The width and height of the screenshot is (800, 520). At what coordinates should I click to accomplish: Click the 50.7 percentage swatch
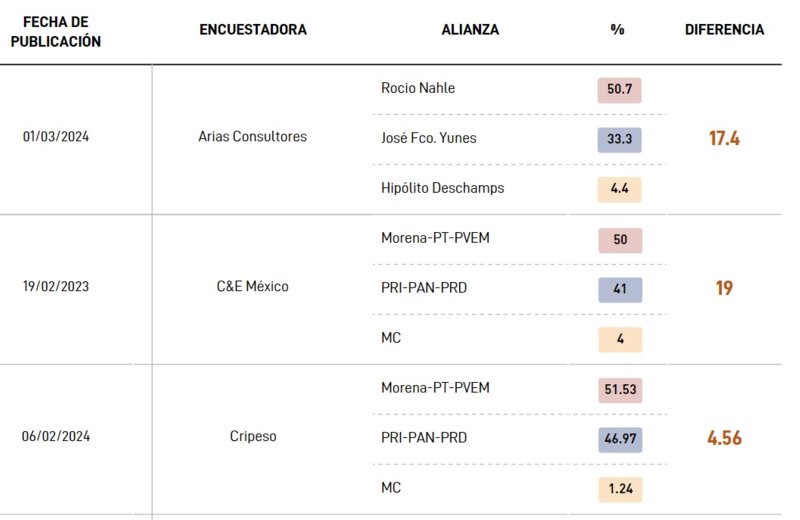619,90
